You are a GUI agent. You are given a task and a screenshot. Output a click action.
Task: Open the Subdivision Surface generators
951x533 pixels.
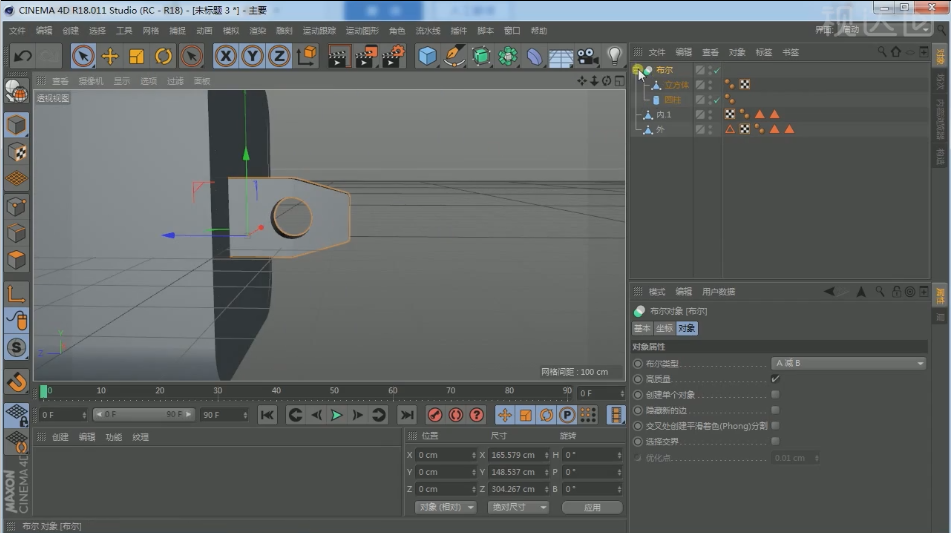click(x=481, y=56)
